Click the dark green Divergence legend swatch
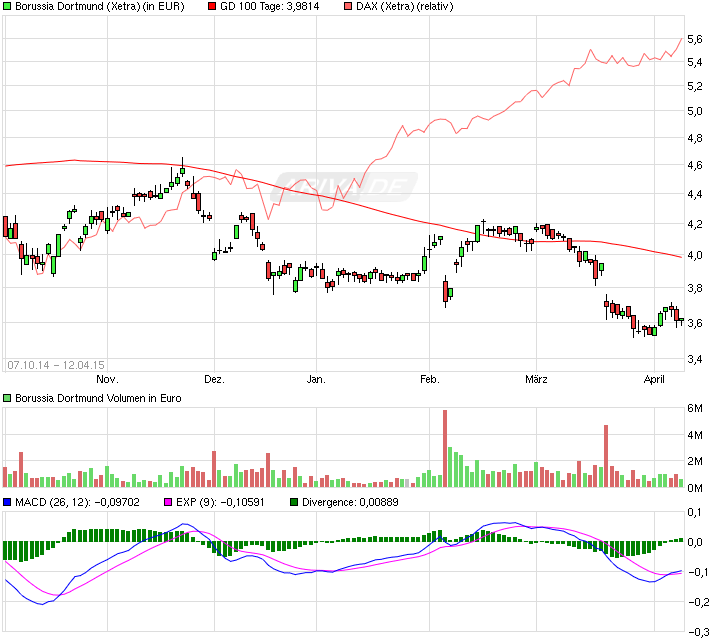The width and height of the screenshot is (726, 640). 294,502
